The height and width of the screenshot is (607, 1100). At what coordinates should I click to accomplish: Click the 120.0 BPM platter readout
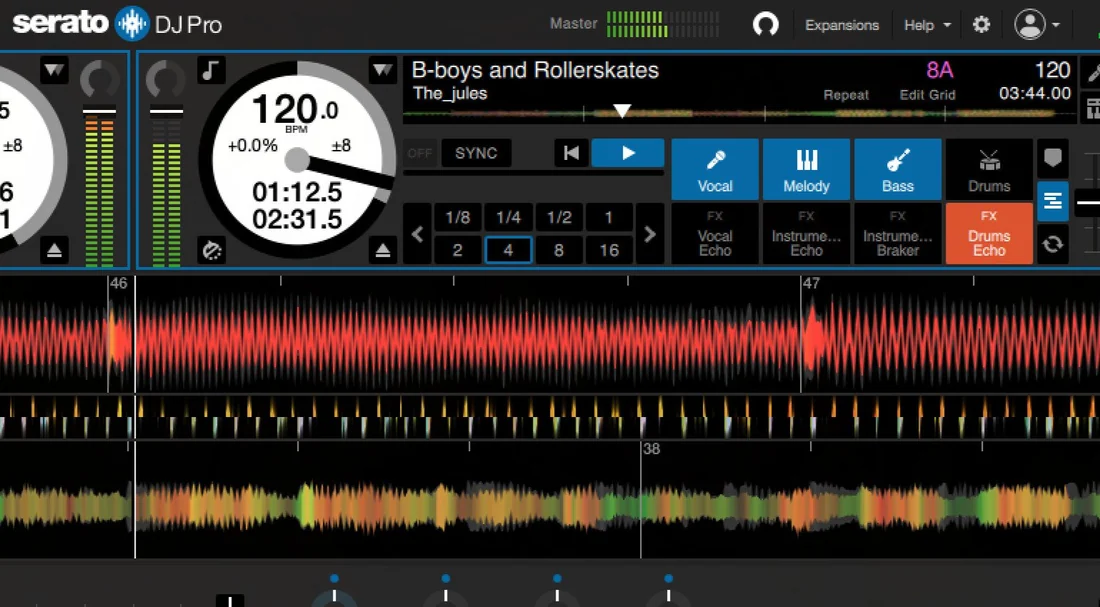click(x=295, y=110)
